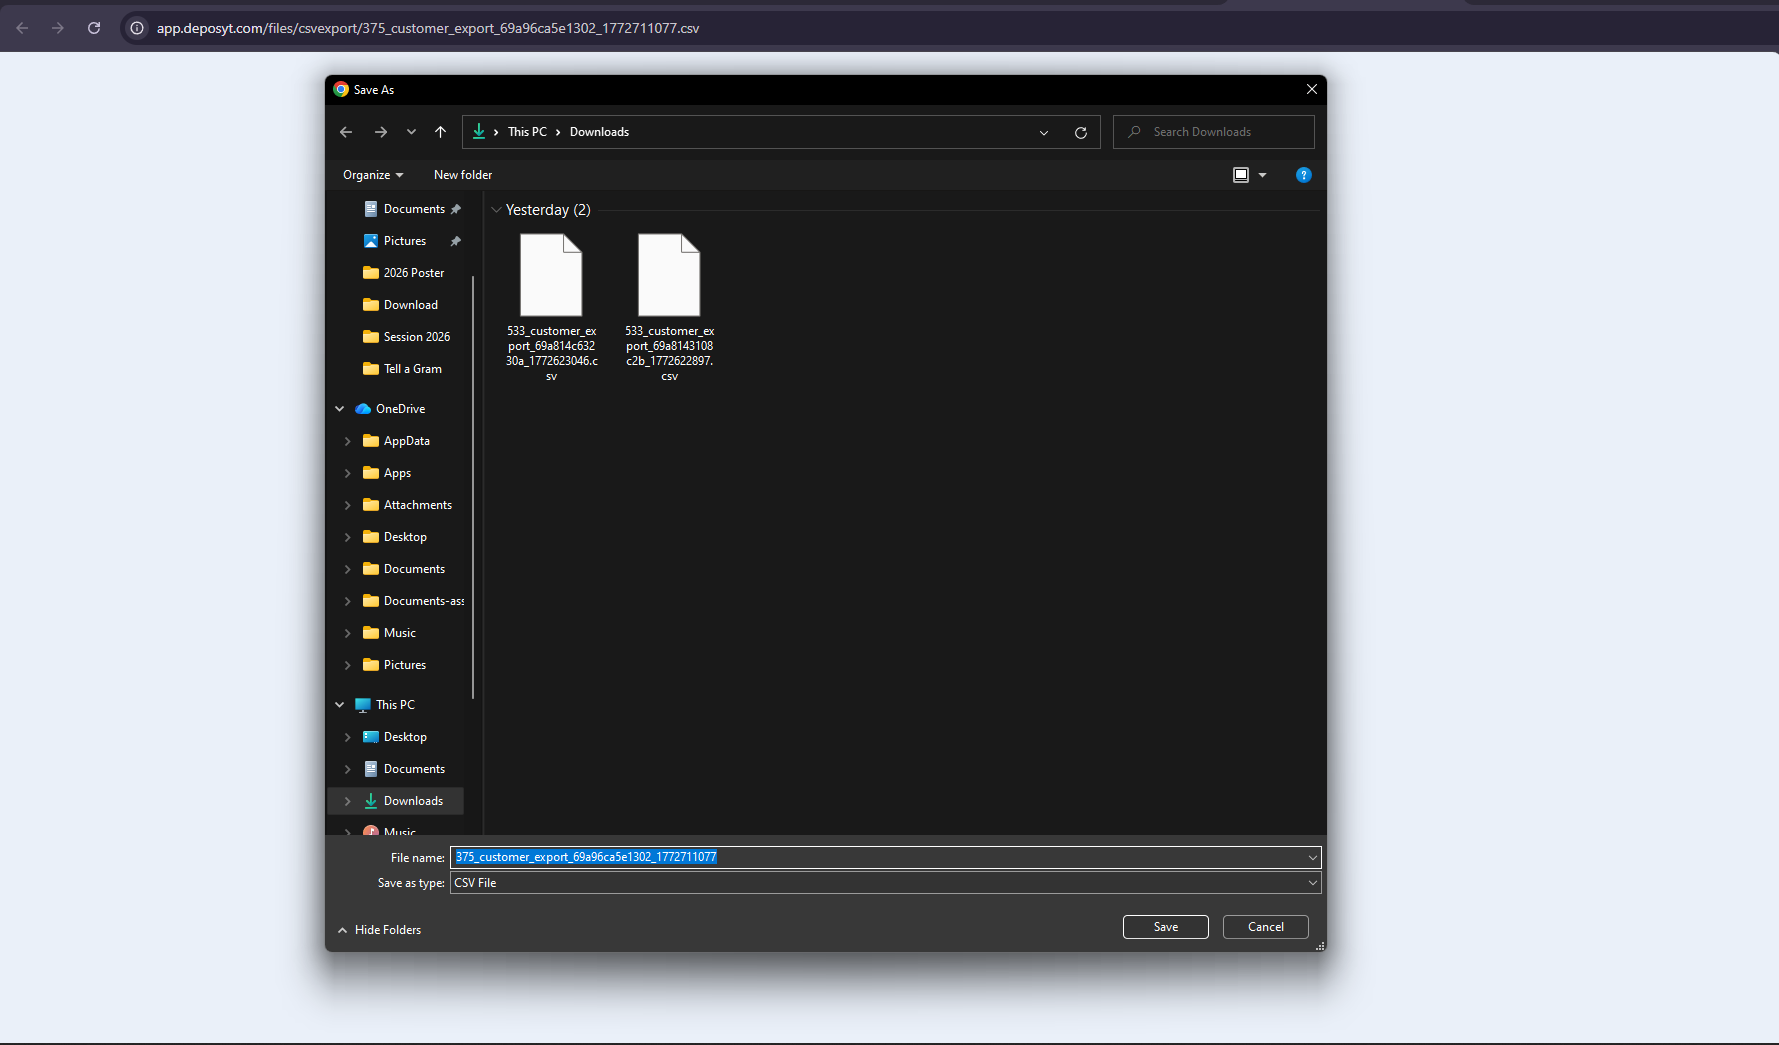
Task: Create a New folder
Action: (x=463, y=175)
